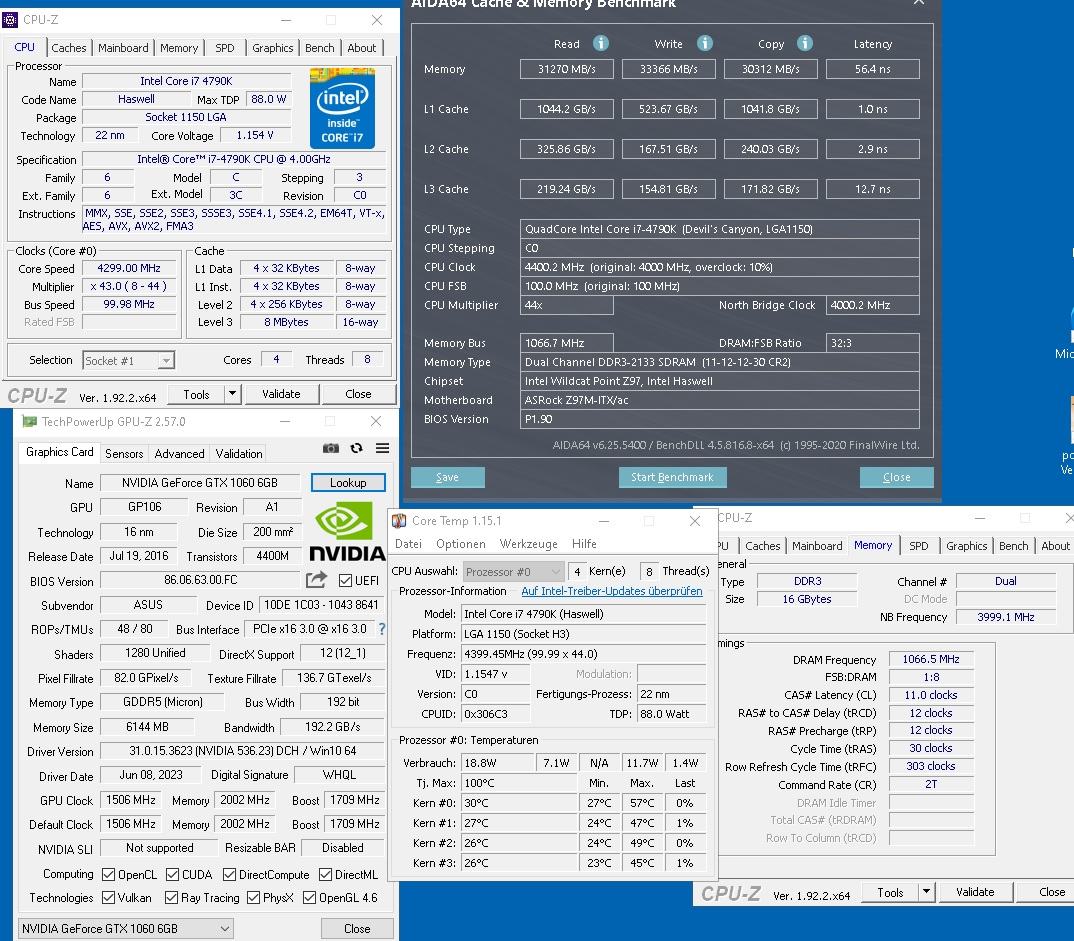Switch to the SPD tab in the top CPU-Z window
The height and width of the screenshot is (941, 1074).
225,48
